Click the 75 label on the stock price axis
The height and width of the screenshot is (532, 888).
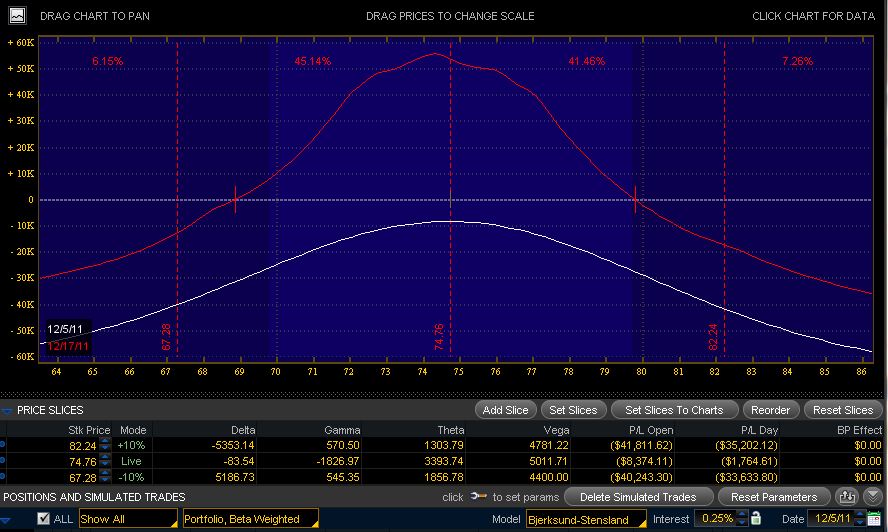coord(458,372)
